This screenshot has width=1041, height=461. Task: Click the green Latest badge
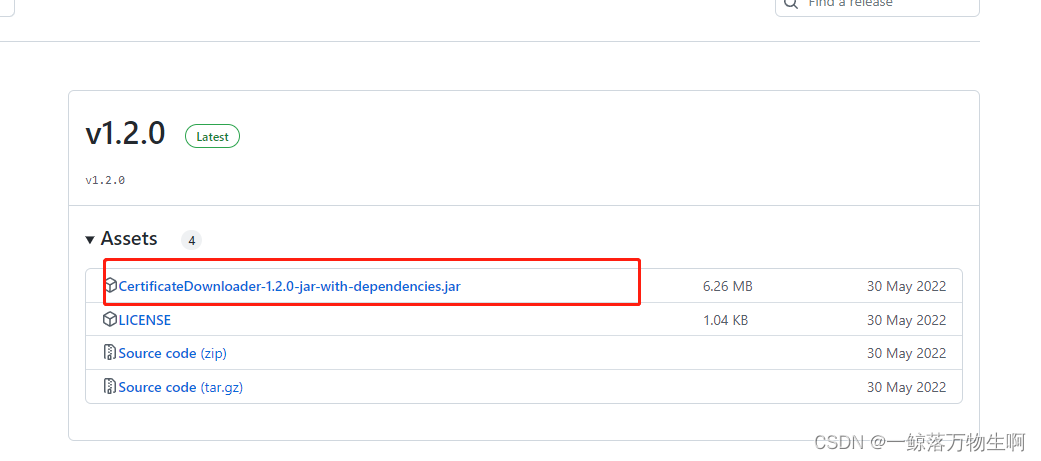coord(212,136)
